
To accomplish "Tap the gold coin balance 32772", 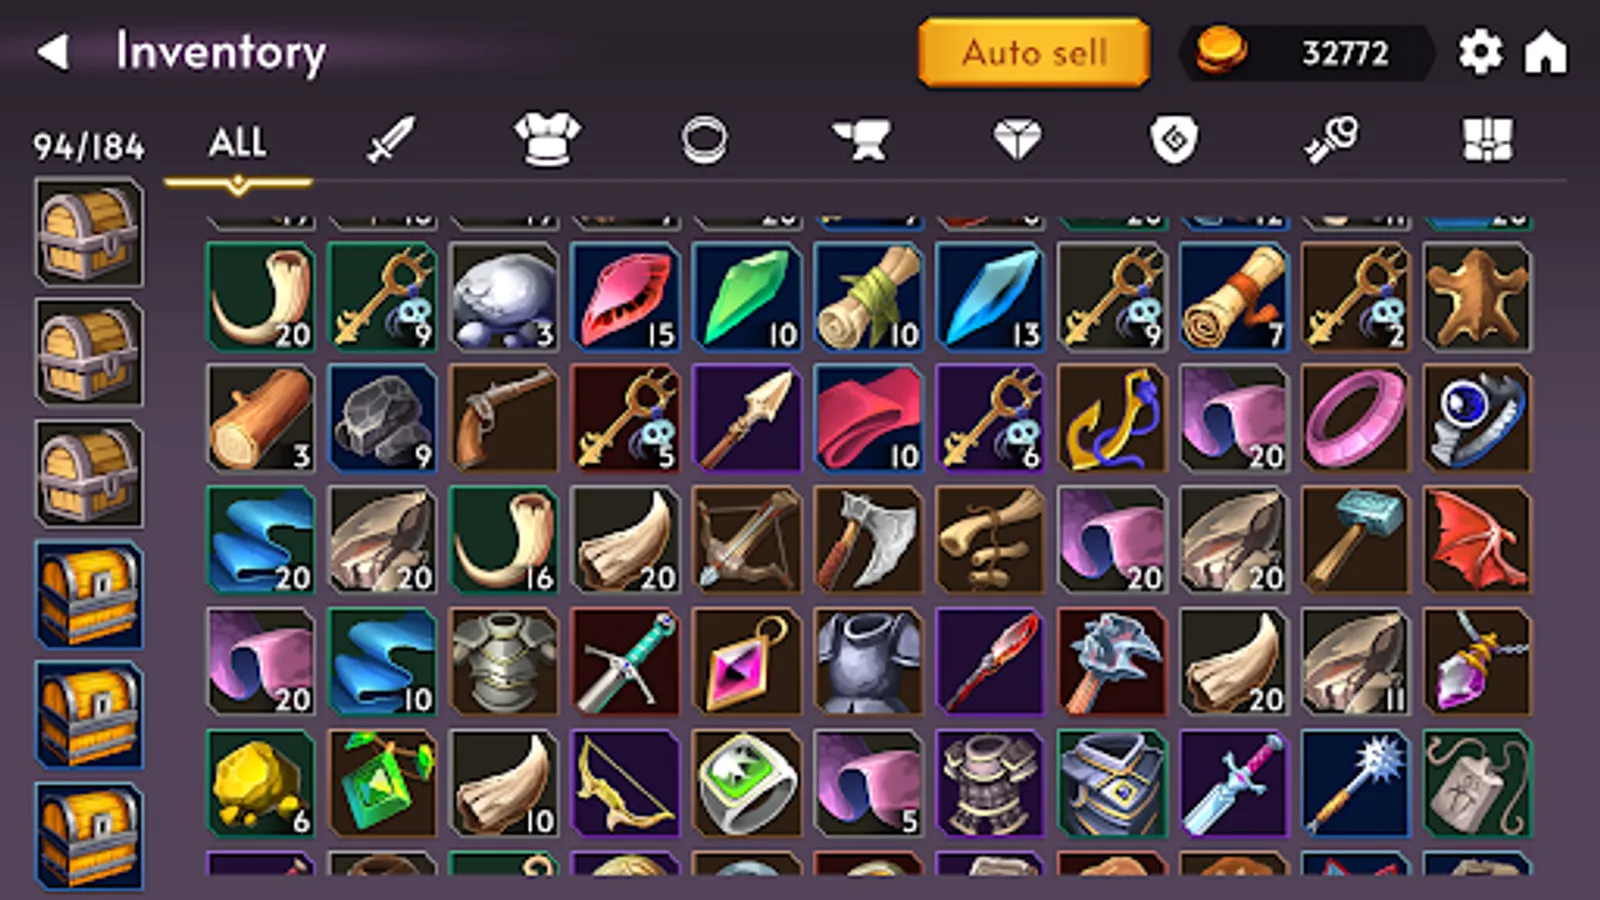I will [1308, 52].
